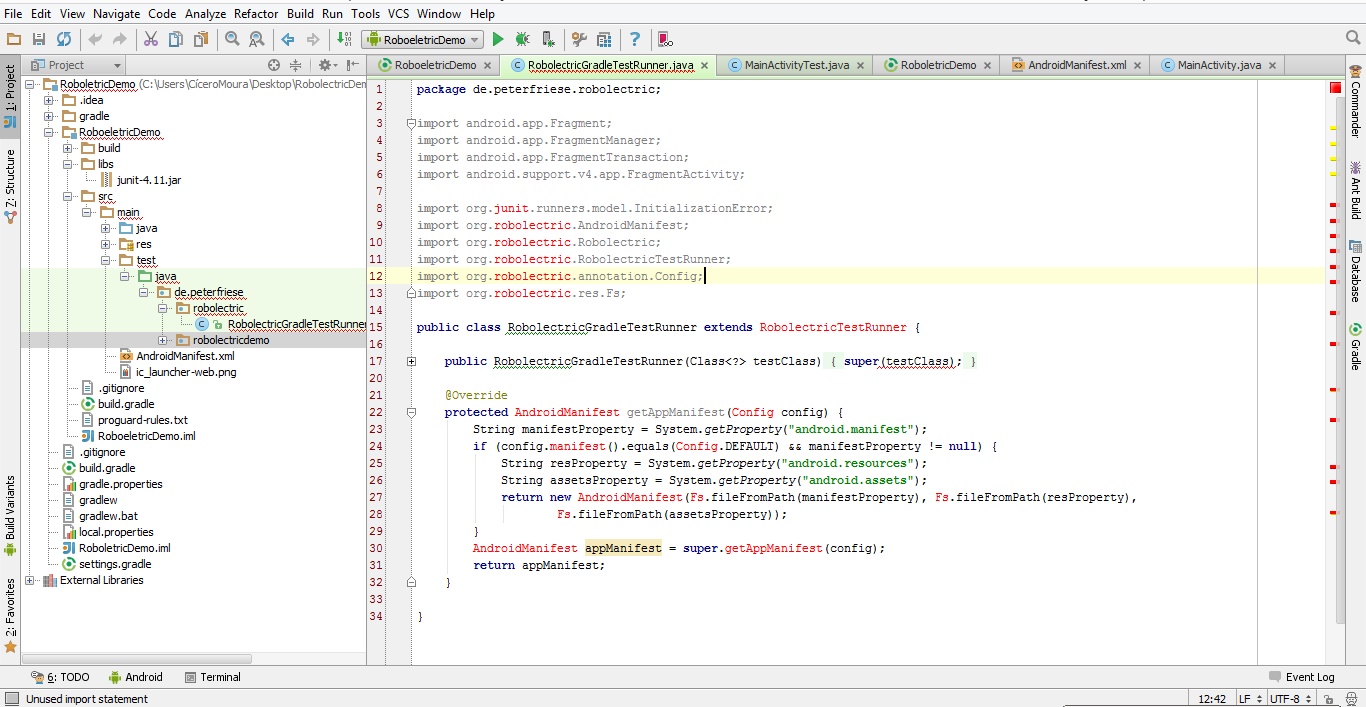Viewport: 1366px width, 707px height.
Task: Click the green Run button
Action: point(497,39)
